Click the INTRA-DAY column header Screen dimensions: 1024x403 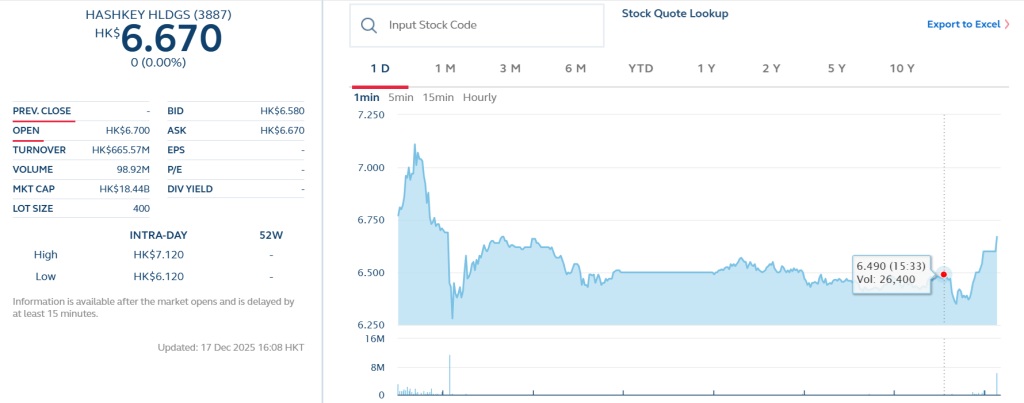tap(158, 235)
